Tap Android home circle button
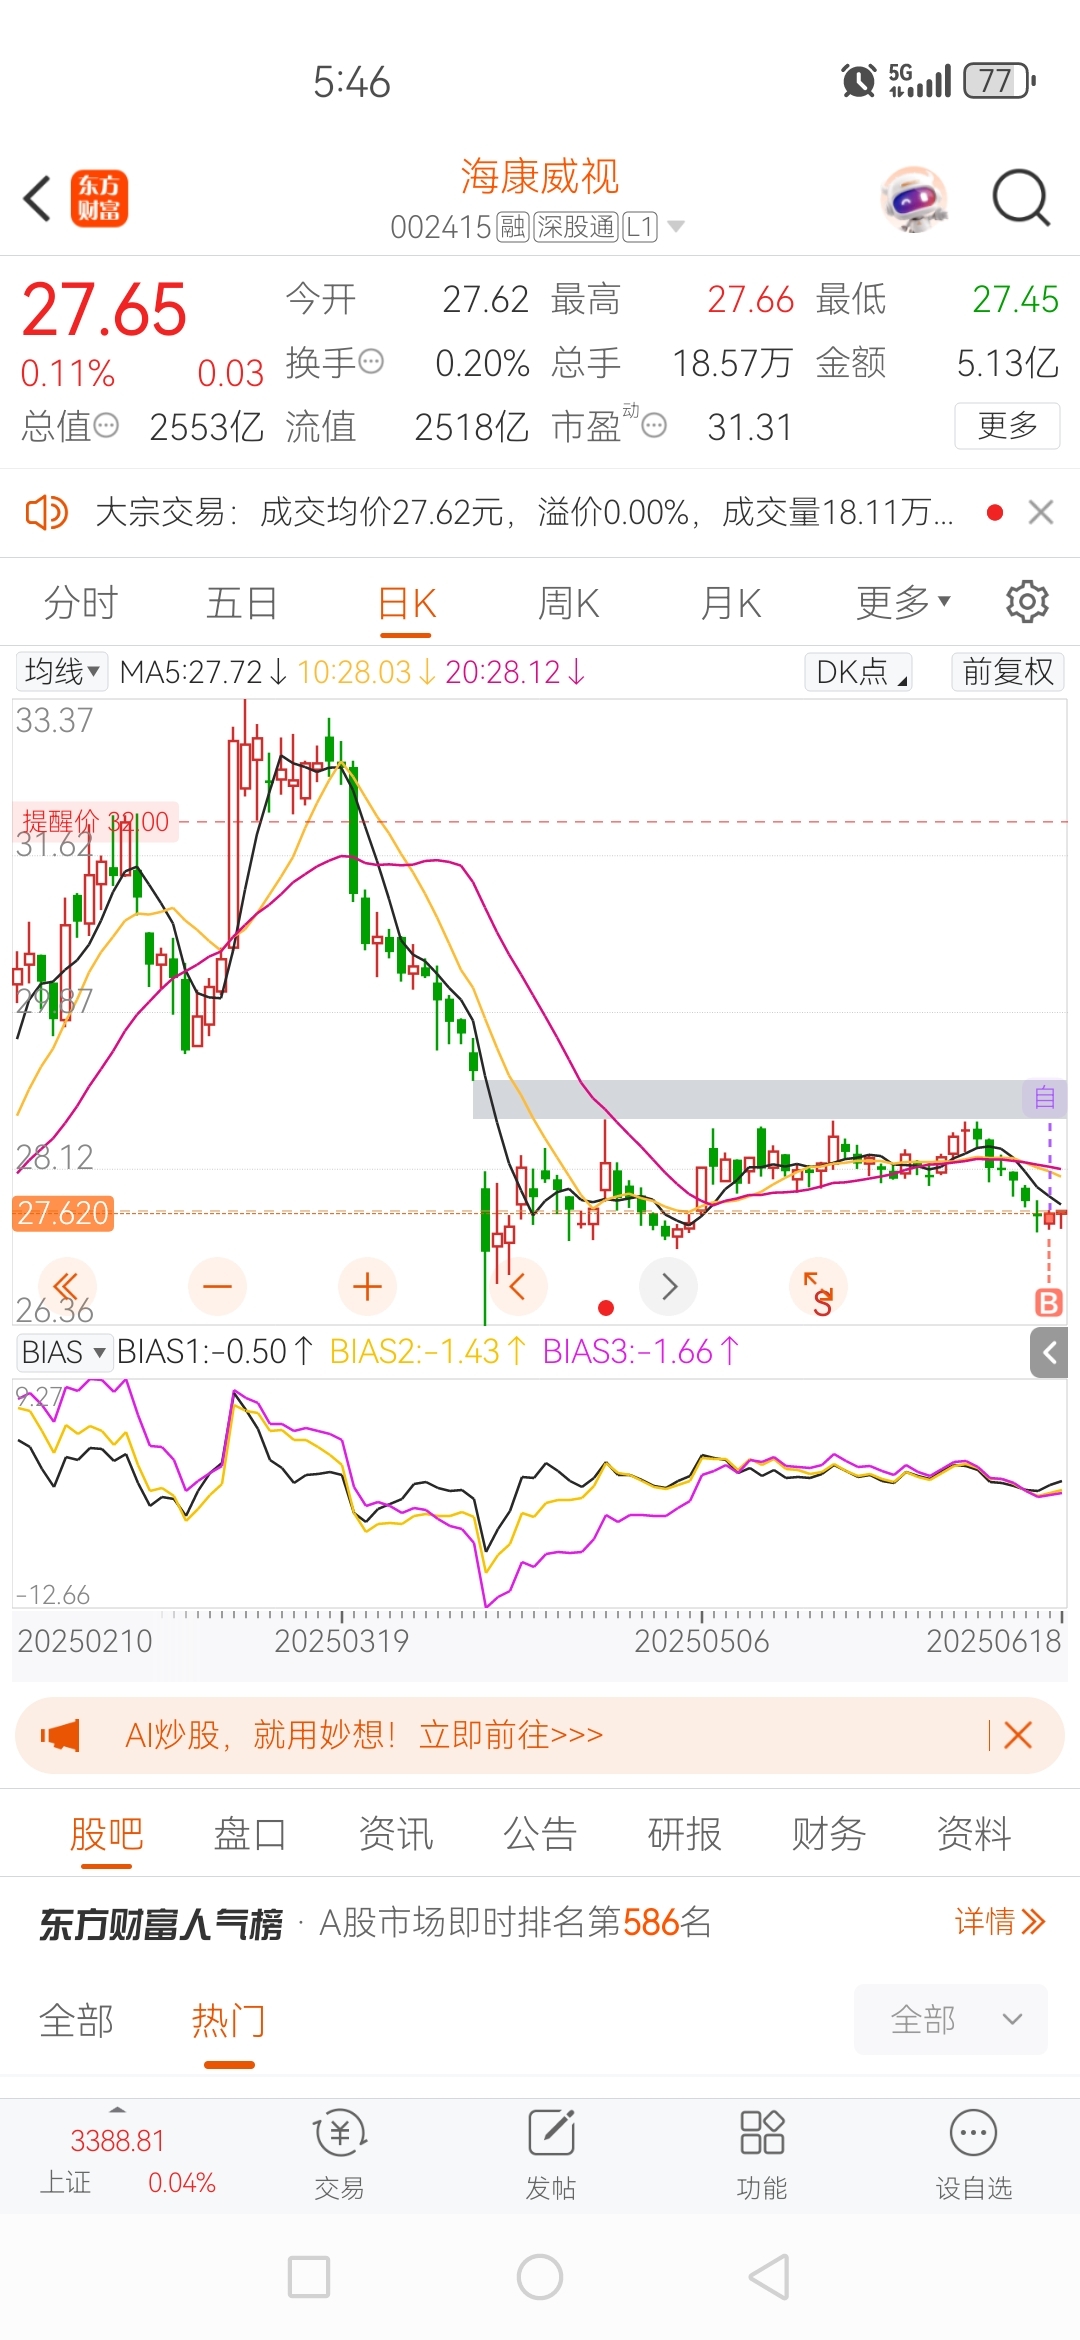This screenshot has width=1080, height=2340. [x=540, y=2278]
